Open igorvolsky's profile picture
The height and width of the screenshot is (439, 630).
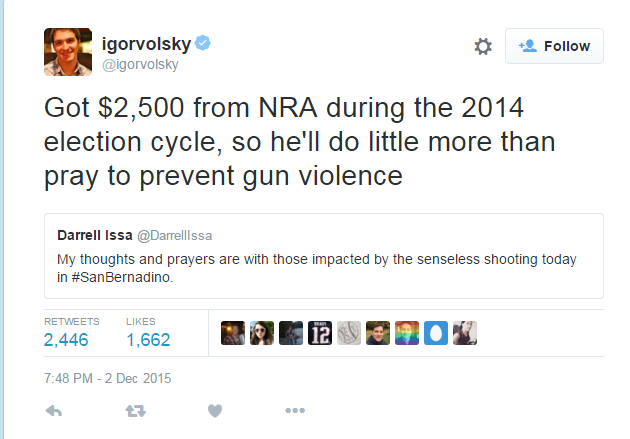[68, 52]
